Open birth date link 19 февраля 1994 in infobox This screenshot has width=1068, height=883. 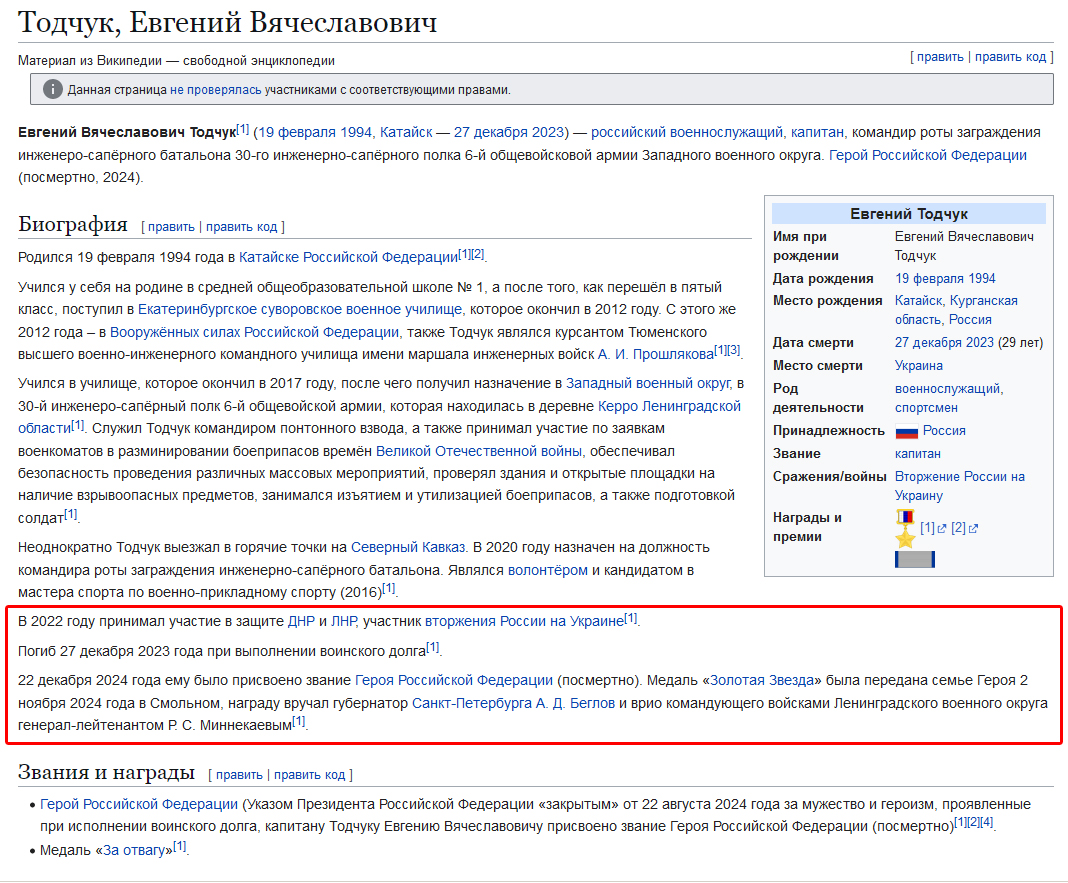click(x=945, y=279)
